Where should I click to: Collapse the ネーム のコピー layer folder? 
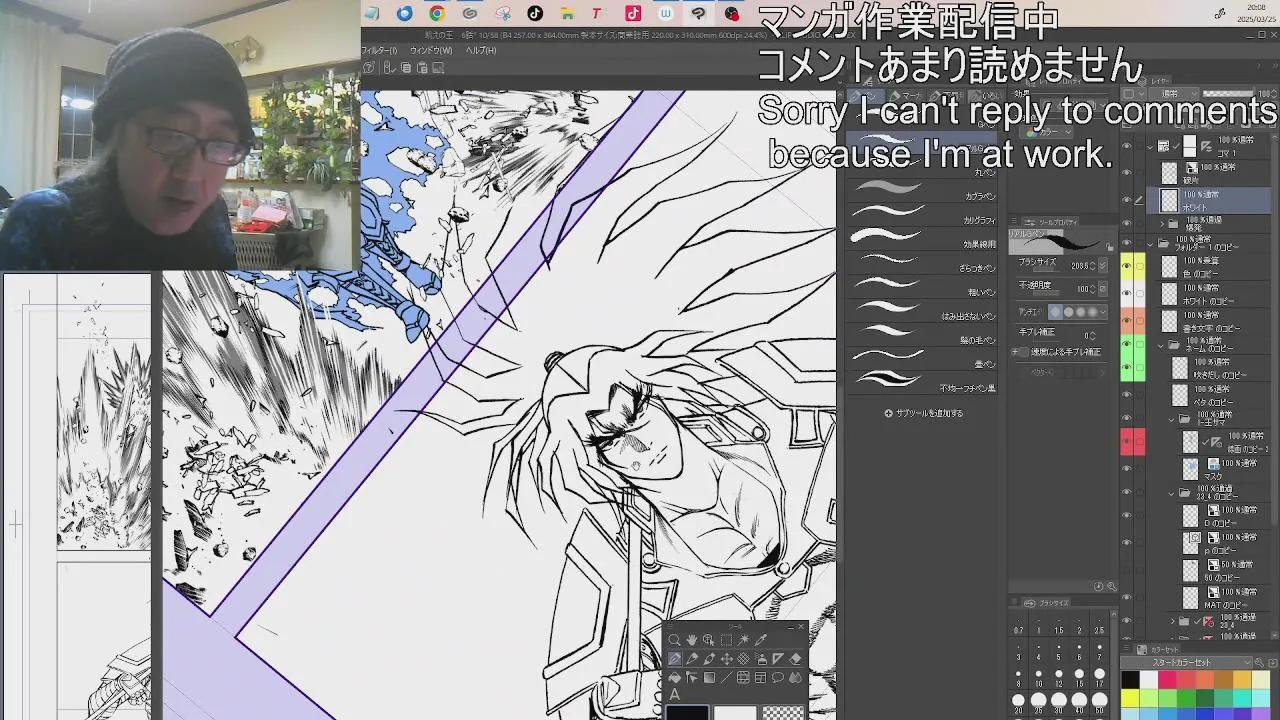1161,345
